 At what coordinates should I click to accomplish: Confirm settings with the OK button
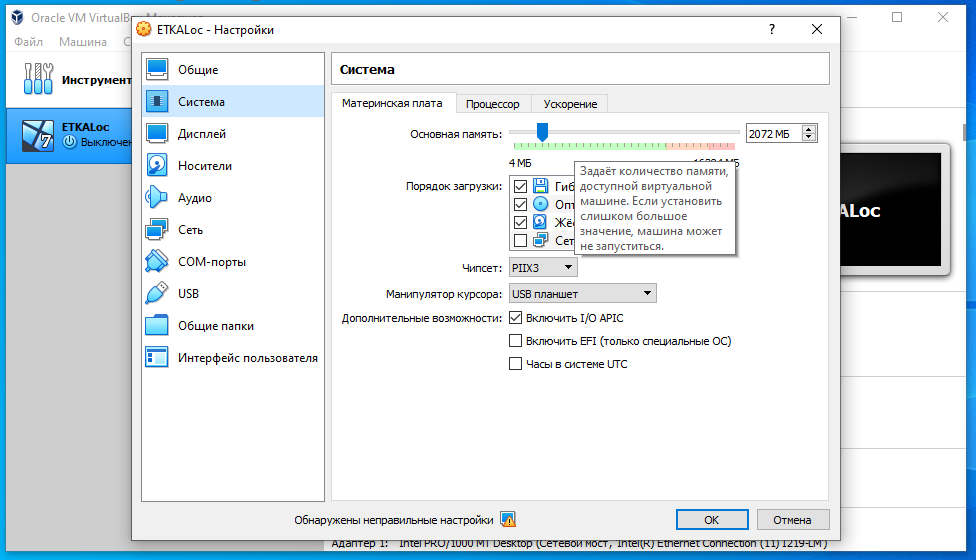[x=712, y=520]
